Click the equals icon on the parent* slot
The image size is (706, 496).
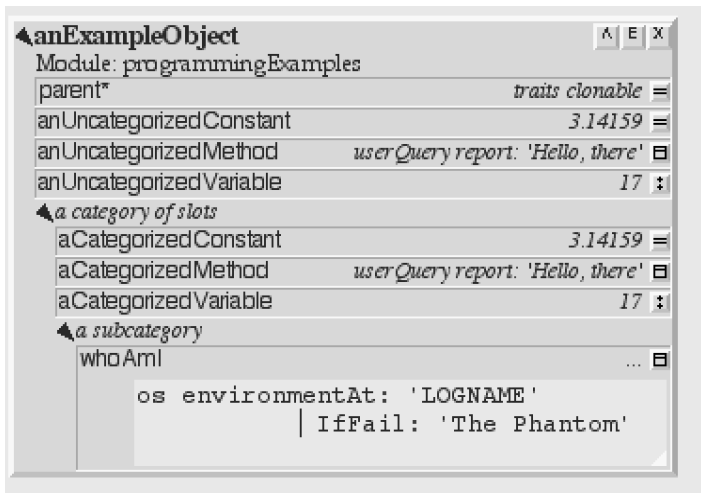click(x=660, y=92)
